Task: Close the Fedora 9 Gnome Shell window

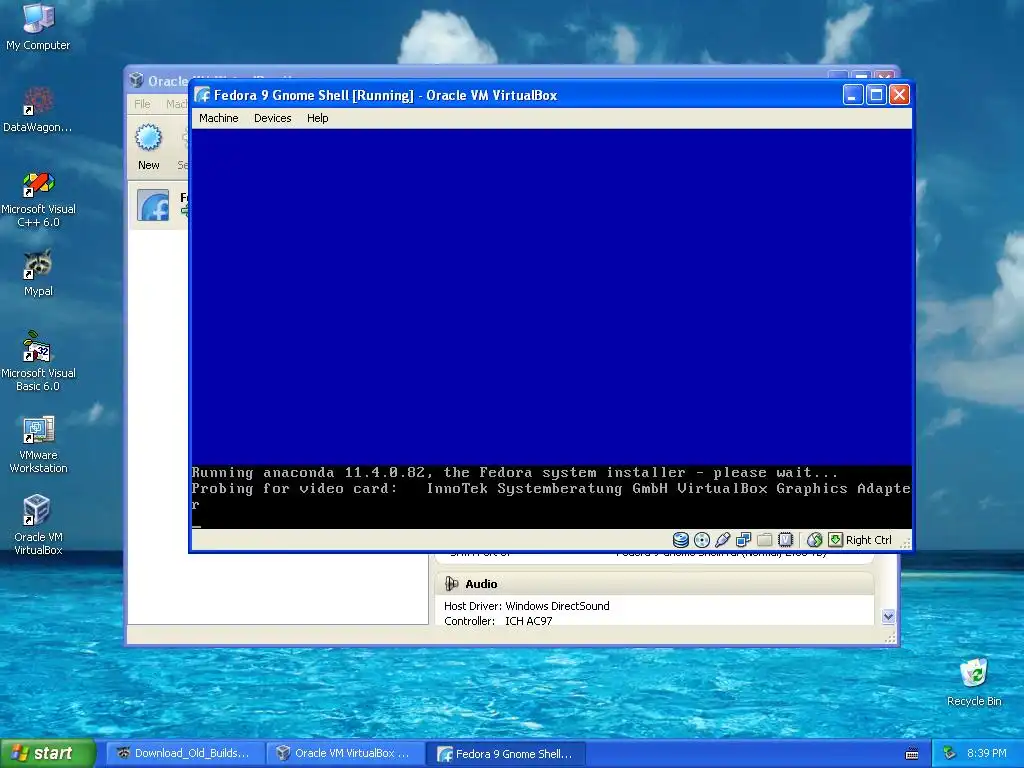Action: pos(899,95)
